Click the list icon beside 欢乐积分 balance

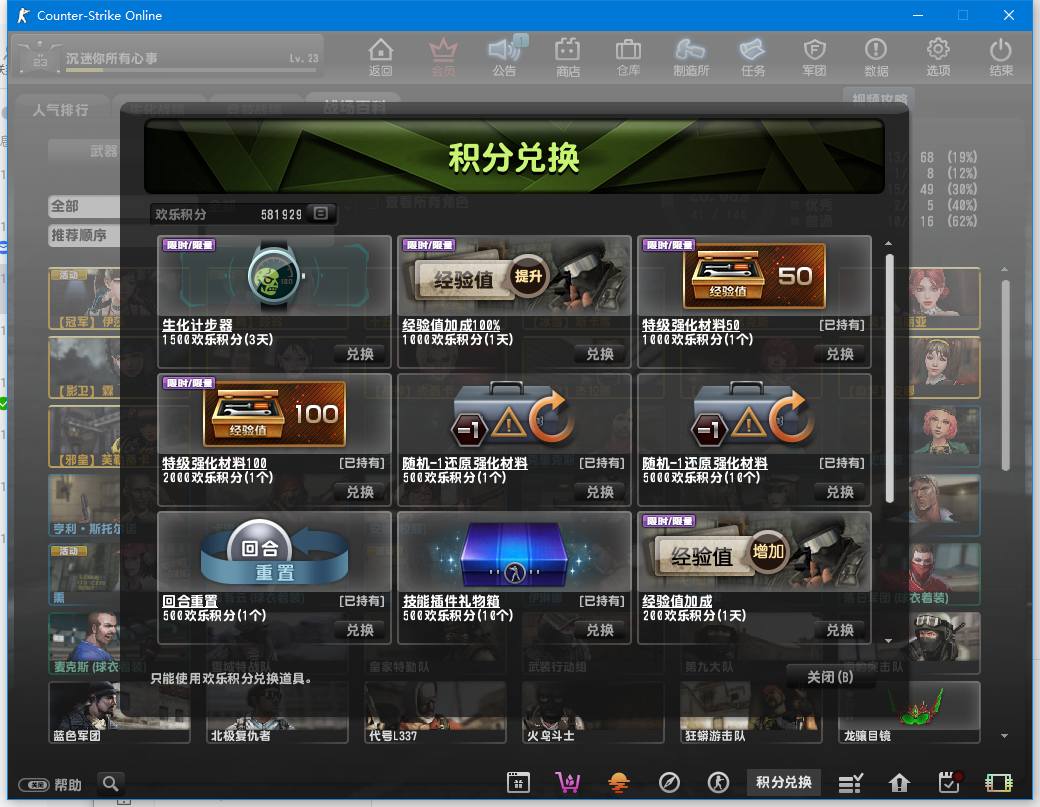click(x=320, y=213)
